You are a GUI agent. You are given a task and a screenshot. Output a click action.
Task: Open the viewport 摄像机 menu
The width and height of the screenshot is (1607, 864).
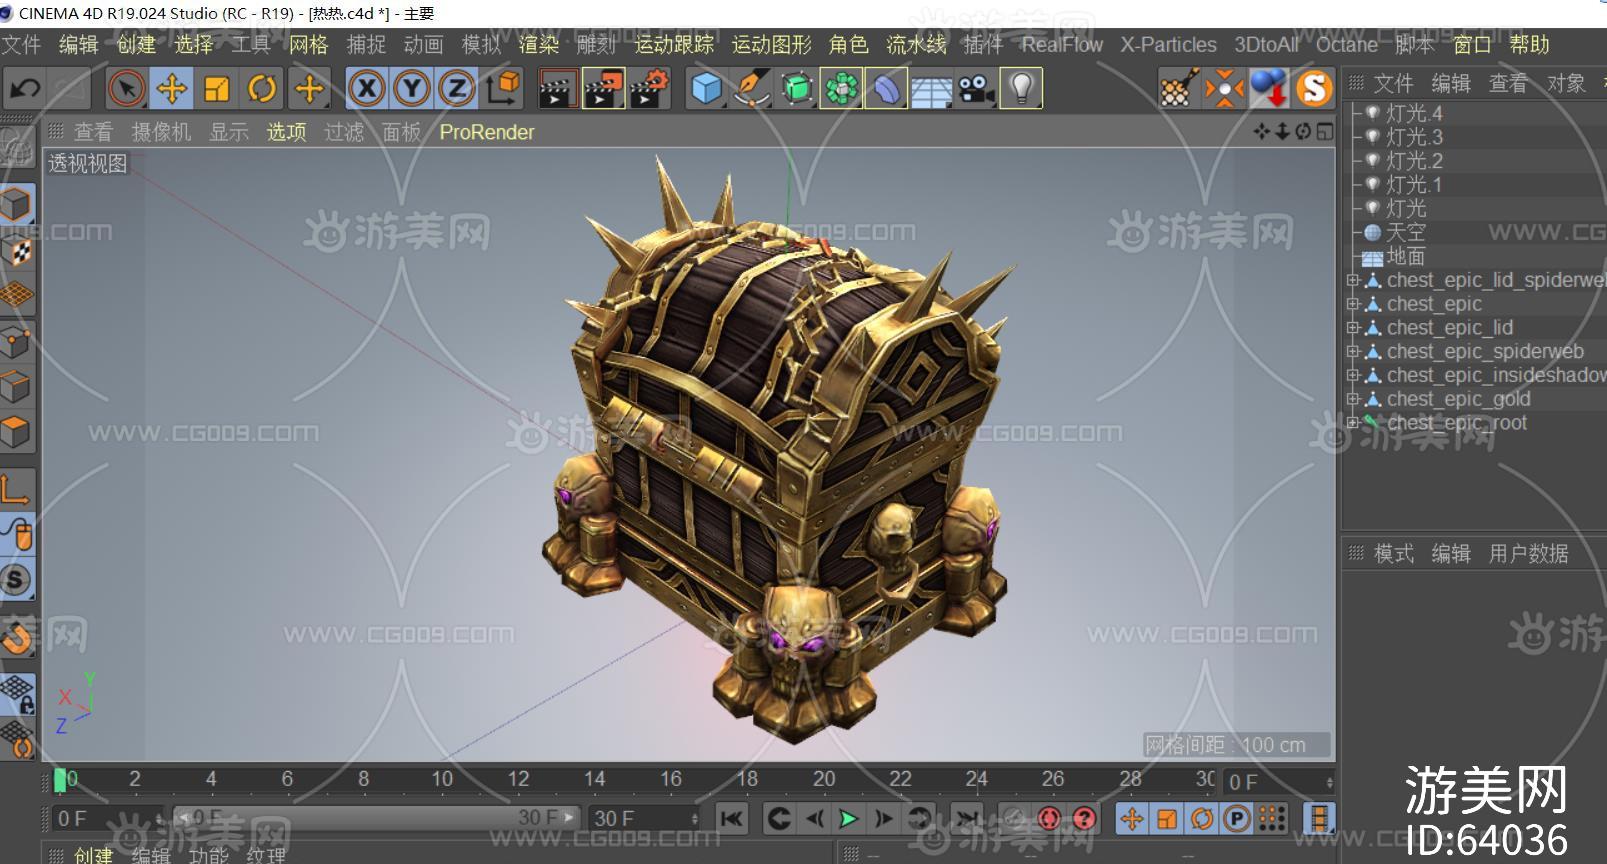point(161,132)
